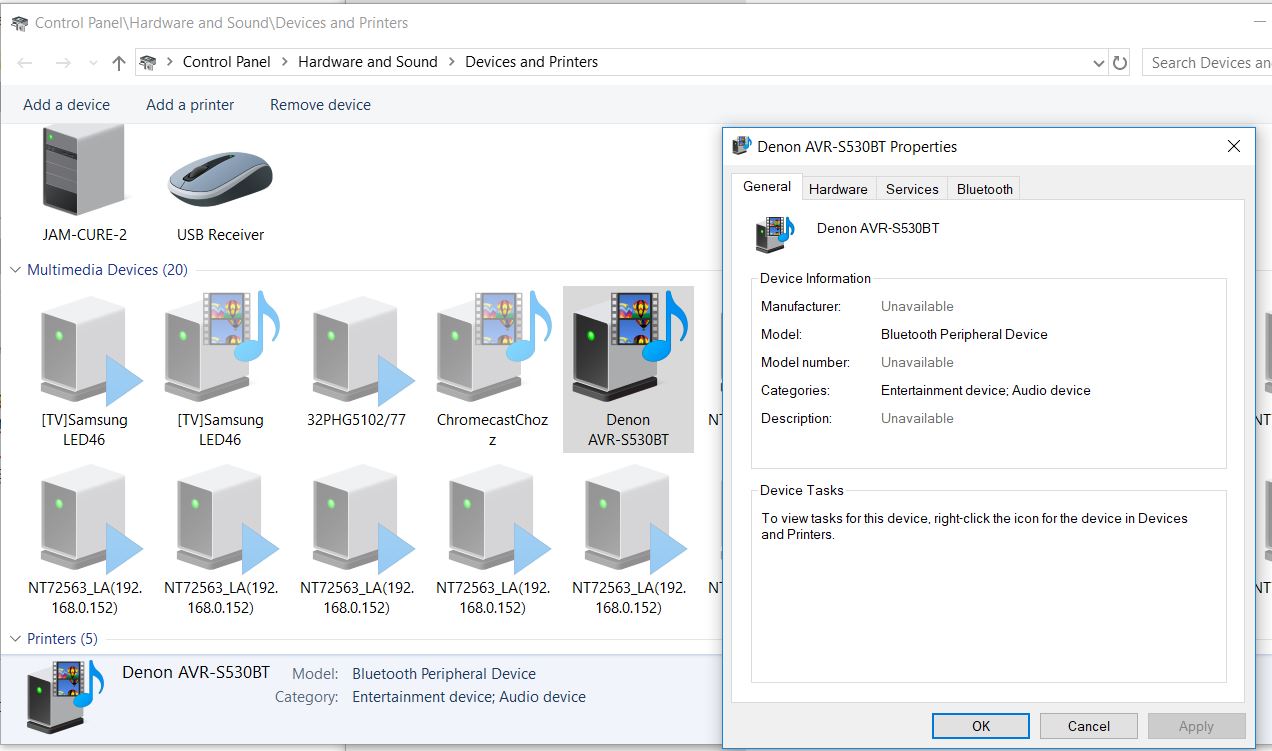The width and height of the screenshot is (1272, 751).
Task: Click the Model value in the details pane
Action: (x=444, y=674)
